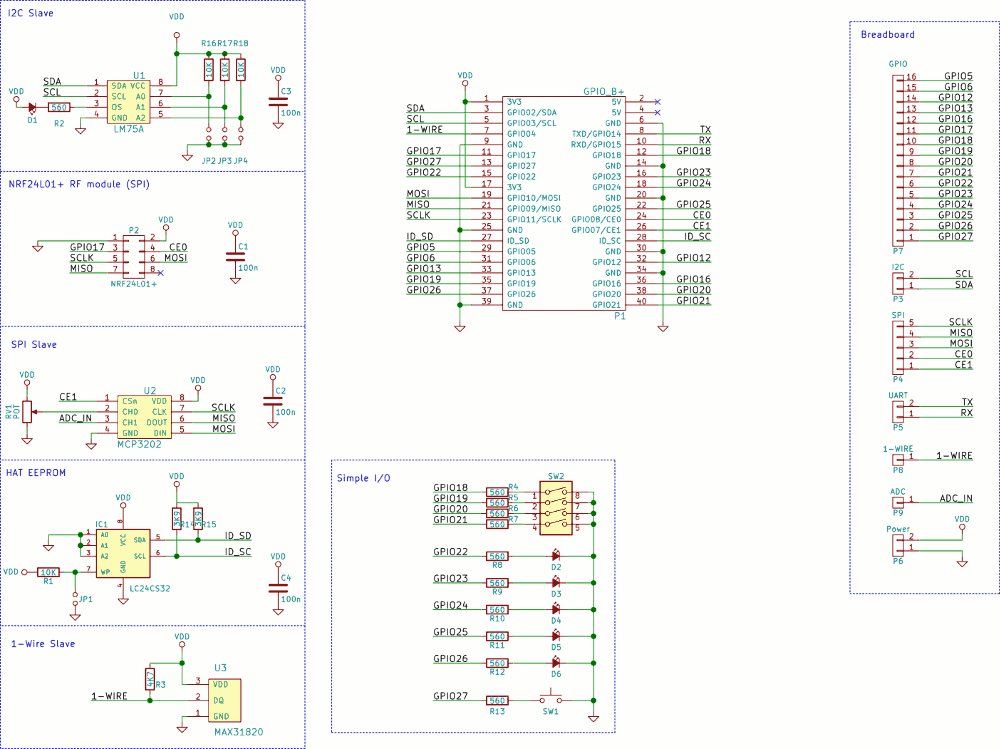Click the no-connect X on NRF24L01+ pin 8
Image resolution: width=1000 pixels, height=749 pixels.
[x=160, y=272]
